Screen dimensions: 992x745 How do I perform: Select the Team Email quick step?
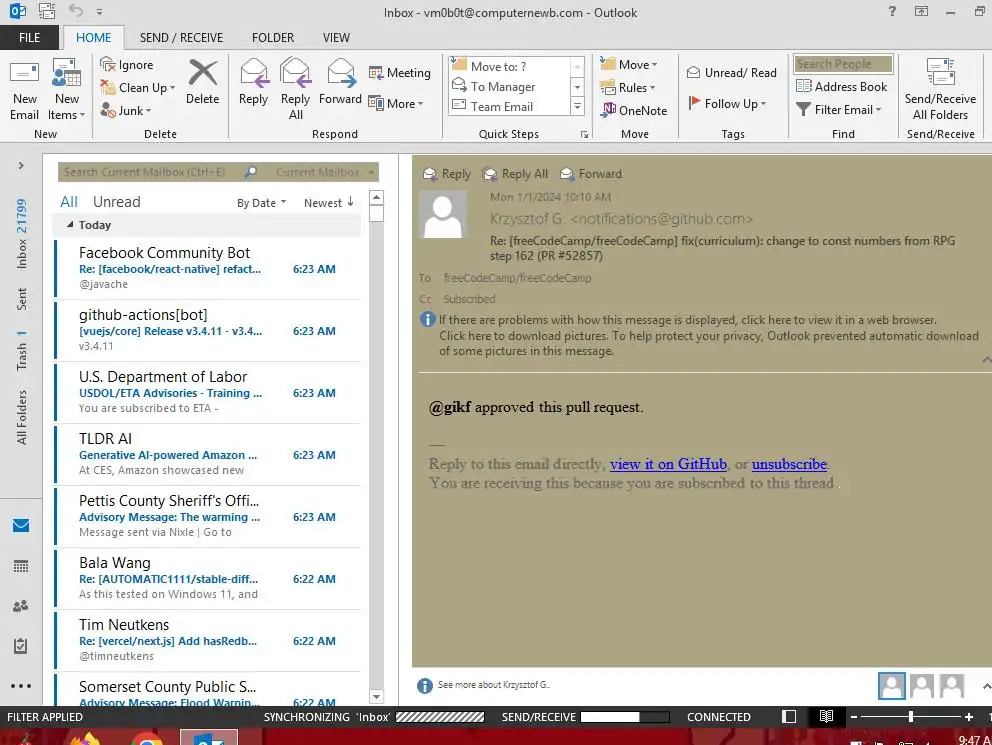pos(510,106)
